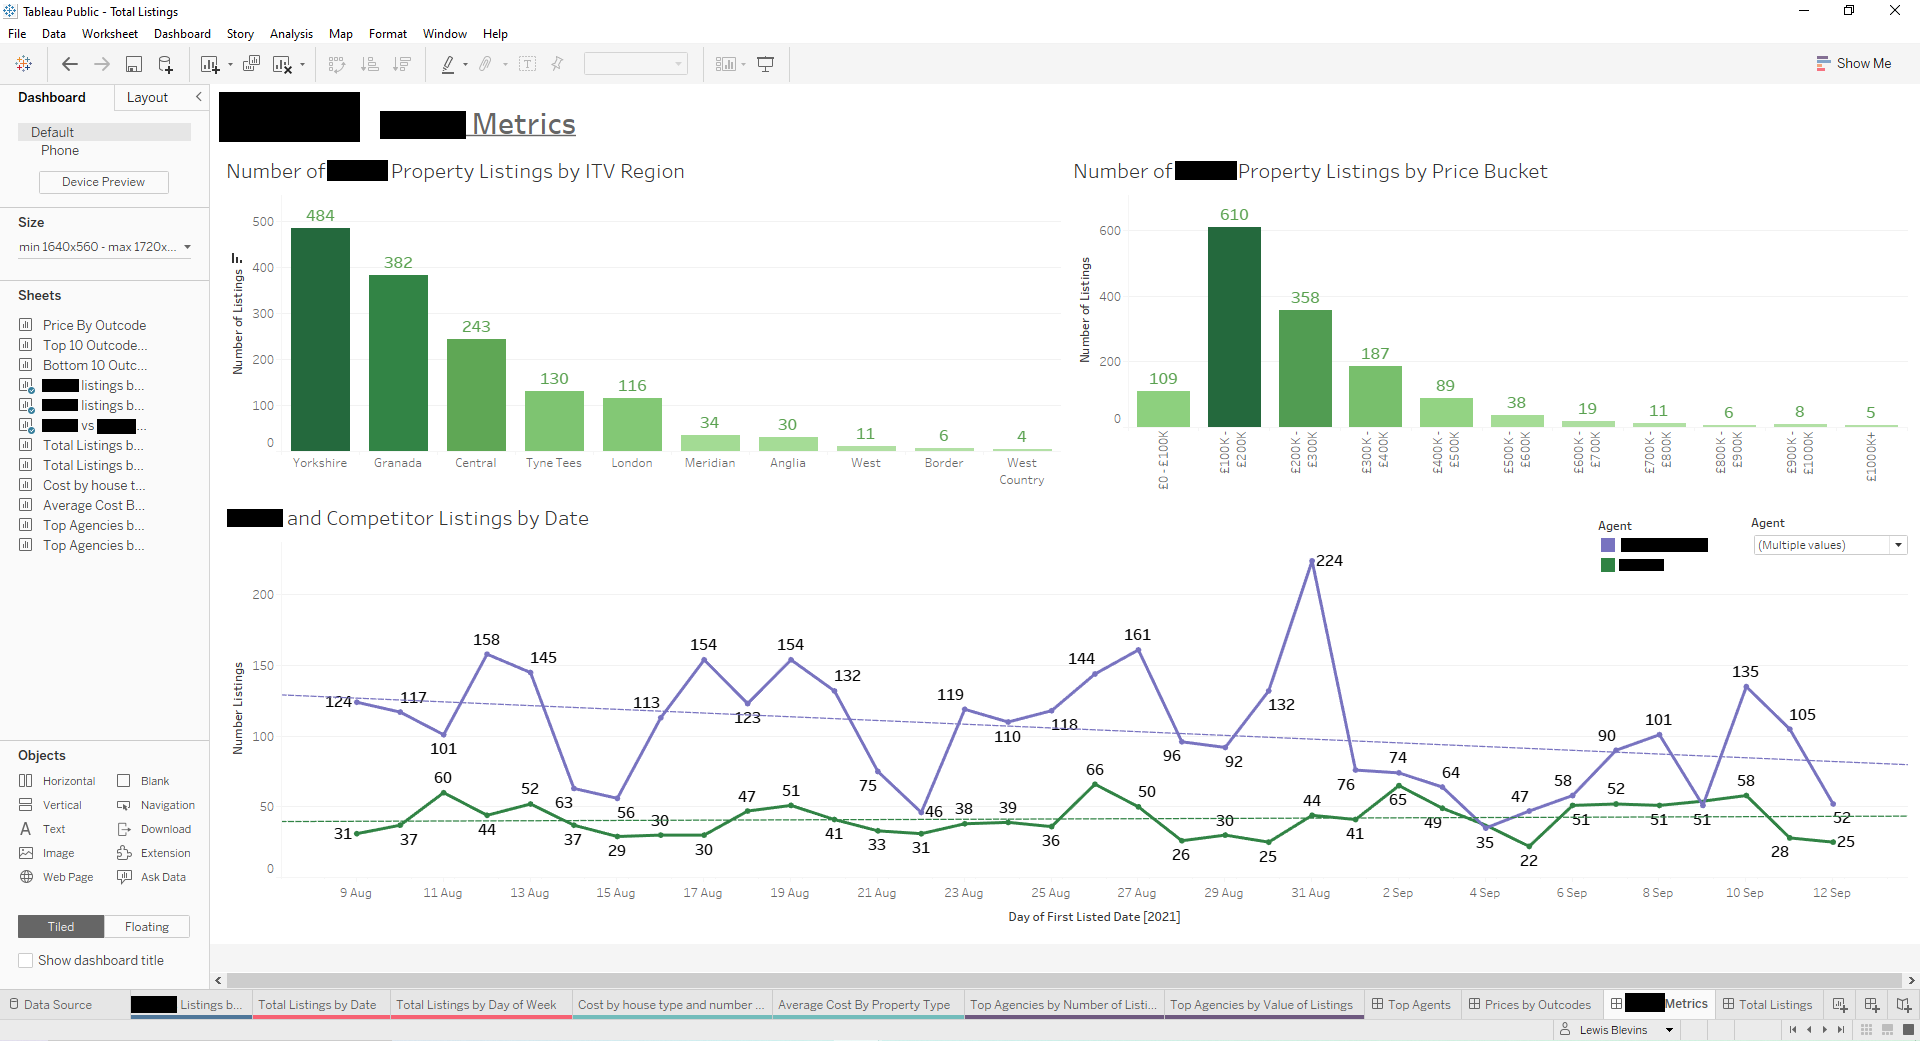
Task: Open Presentation Mode from the toolbar
Action: [x=766, y=64]
